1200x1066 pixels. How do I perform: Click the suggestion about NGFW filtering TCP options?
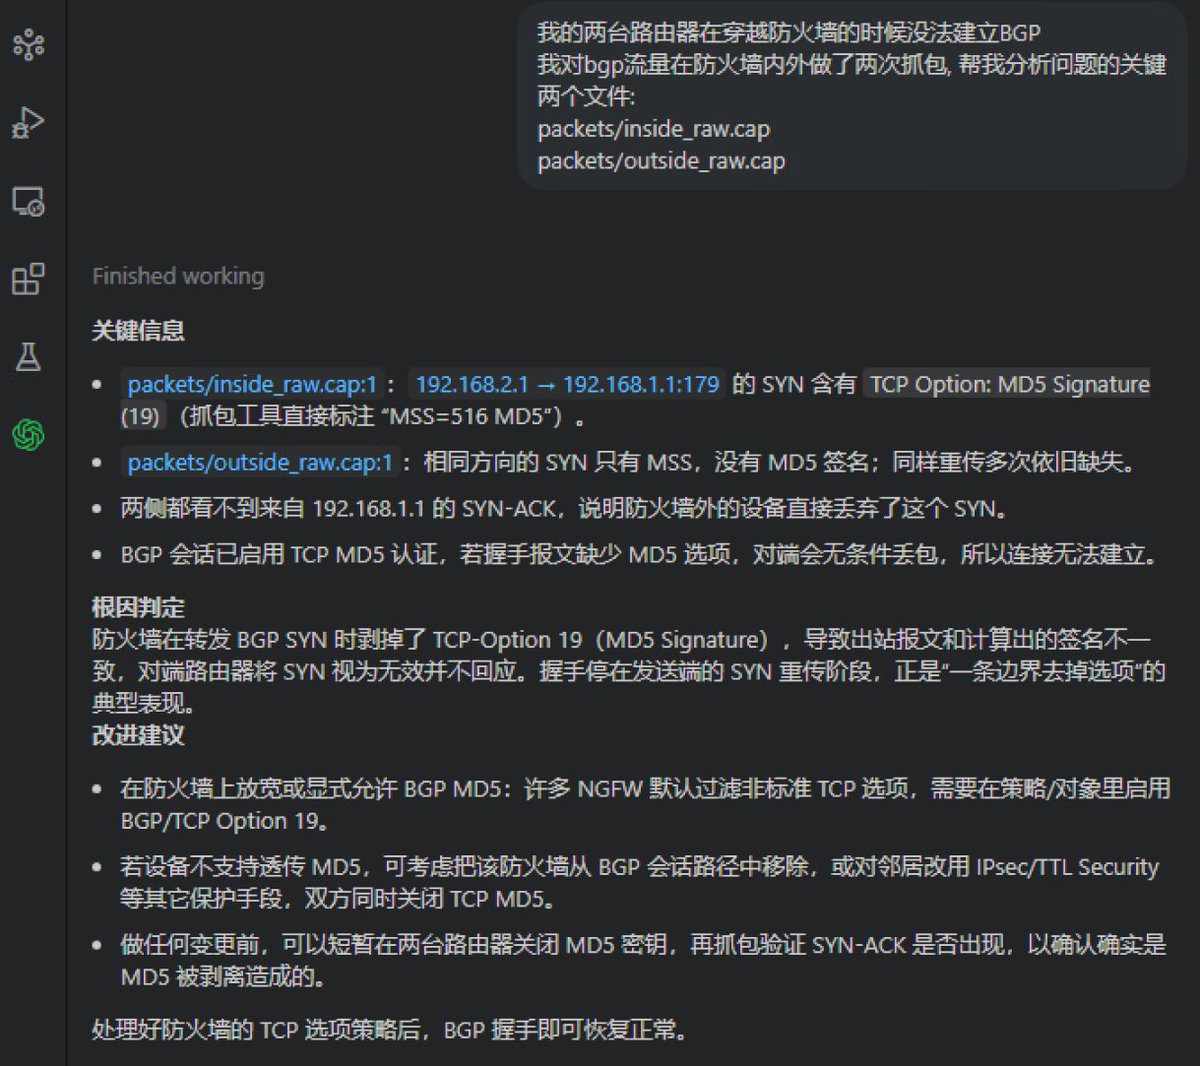[x=645, y=804]
